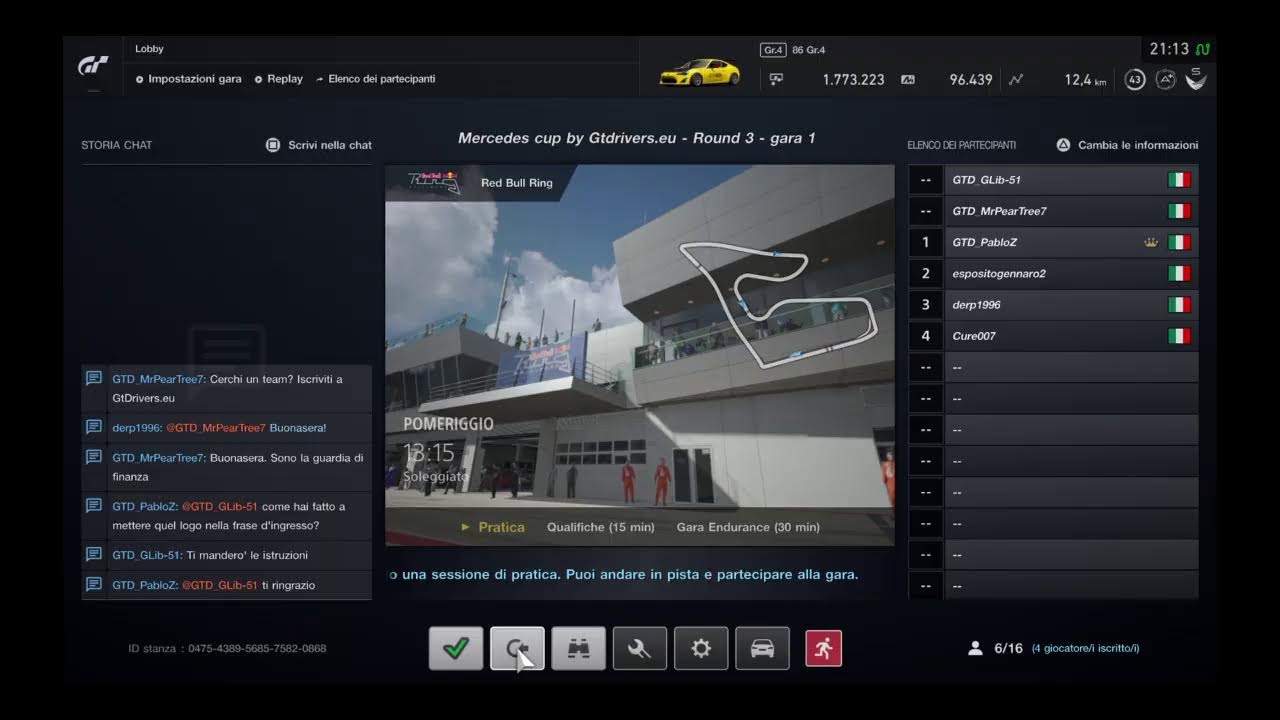Click the Mercedes cup event title
The height and width of the screenshot is (720, 1280).
(x=637, y=138)
